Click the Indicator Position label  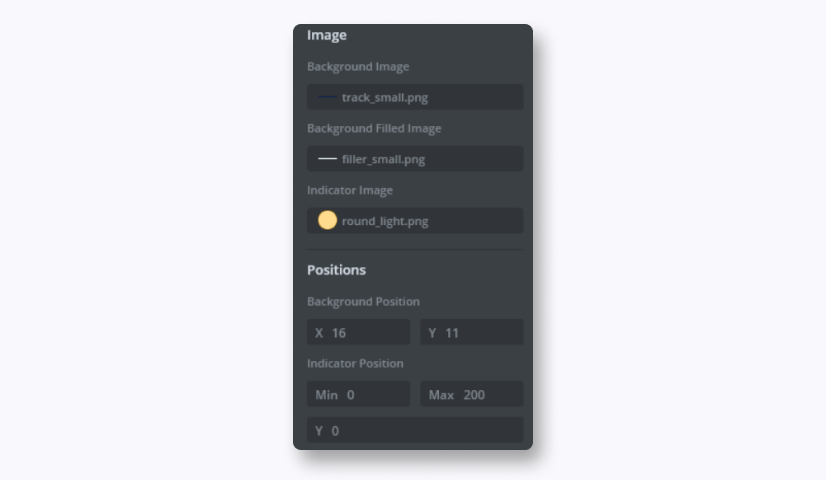[355, 364]
